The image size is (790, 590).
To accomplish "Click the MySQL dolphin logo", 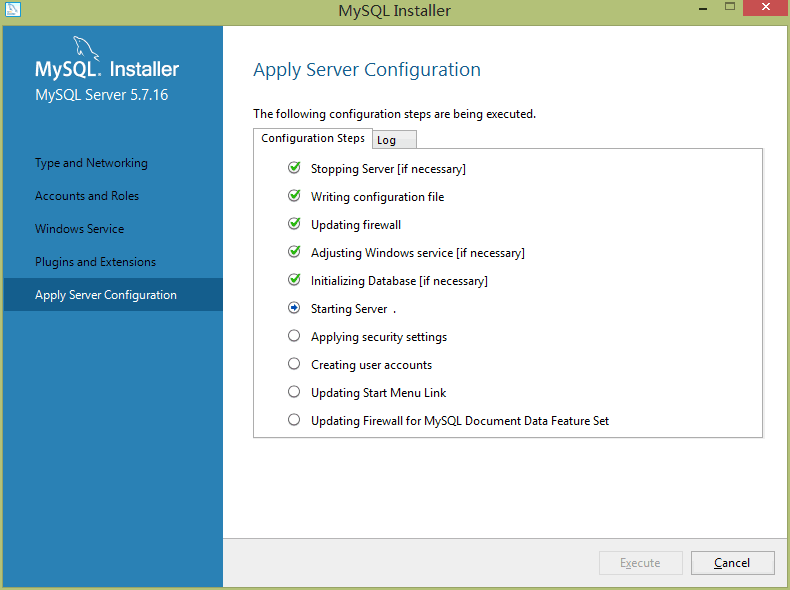I will click(88, 48).
